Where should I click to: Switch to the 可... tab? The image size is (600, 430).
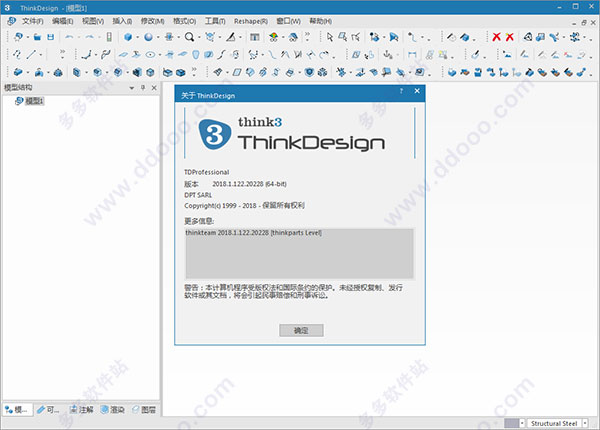tap(48, 410)
